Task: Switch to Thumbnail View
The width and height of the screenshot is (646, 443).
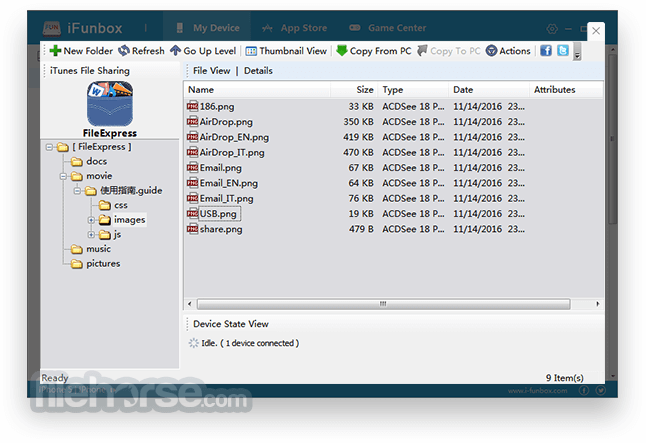Action: 286,51
